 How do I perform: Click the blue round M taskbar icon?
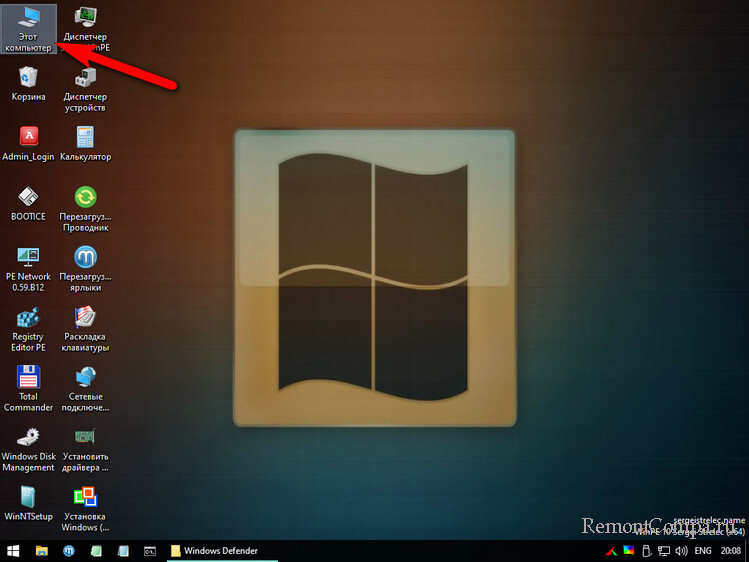click(x=69, y=551)
